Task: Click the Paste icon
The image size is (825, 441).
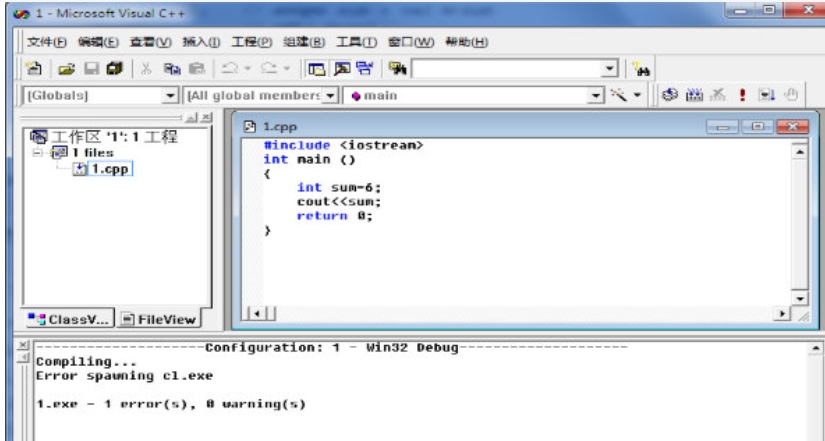Action: 197,68
